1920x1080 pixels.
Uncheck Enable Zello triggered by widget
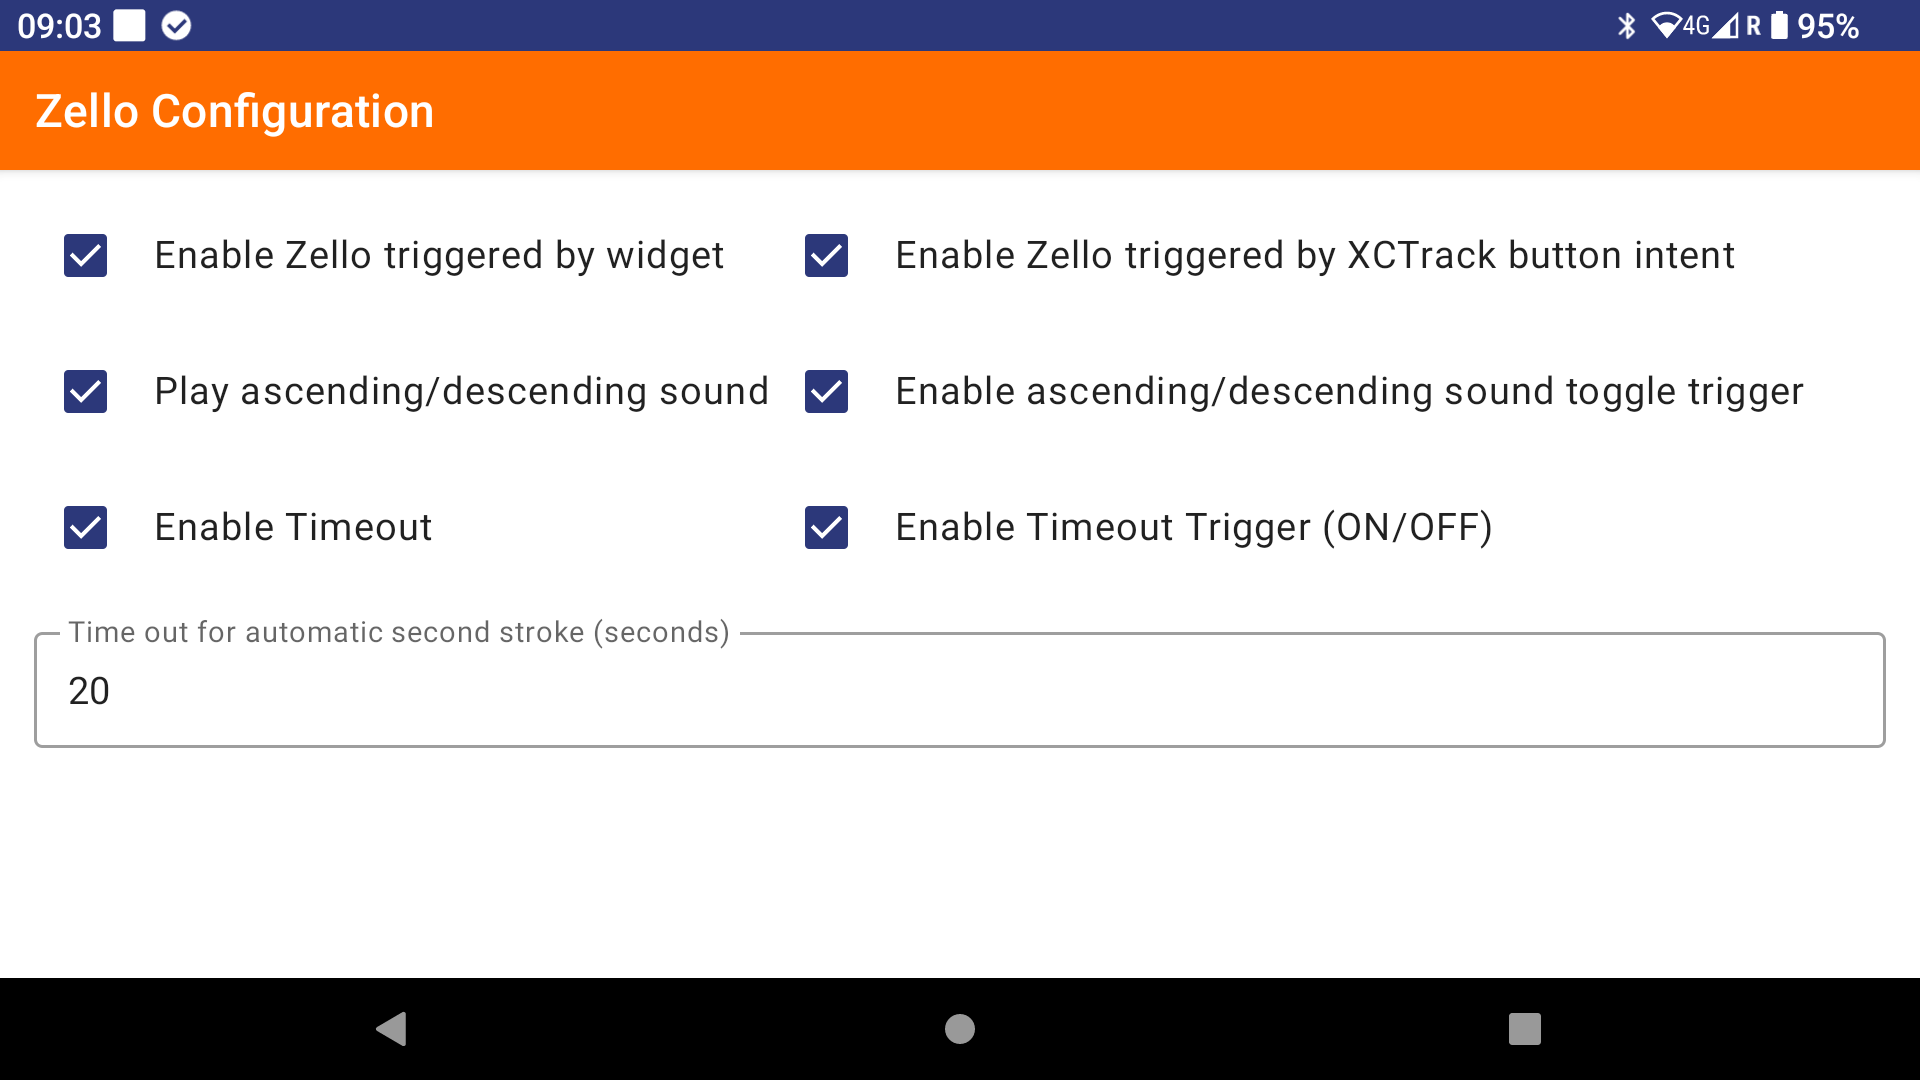[x=86, y=256]
